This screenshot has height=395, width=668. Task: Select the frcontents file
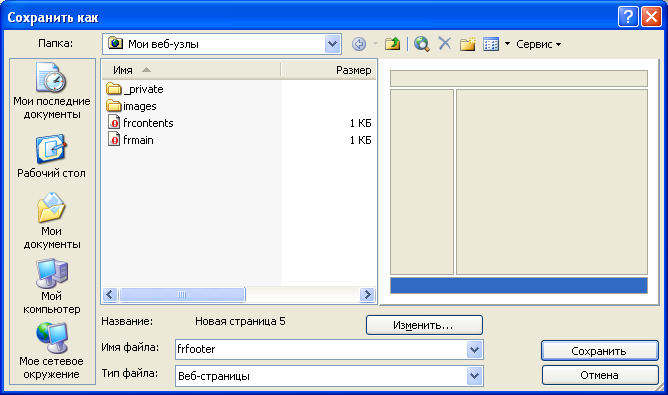pos(148,123)
